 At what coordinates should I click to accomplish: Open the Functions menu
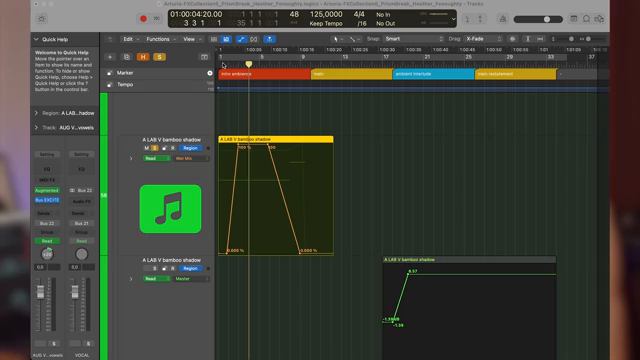(x=161, y=39)
